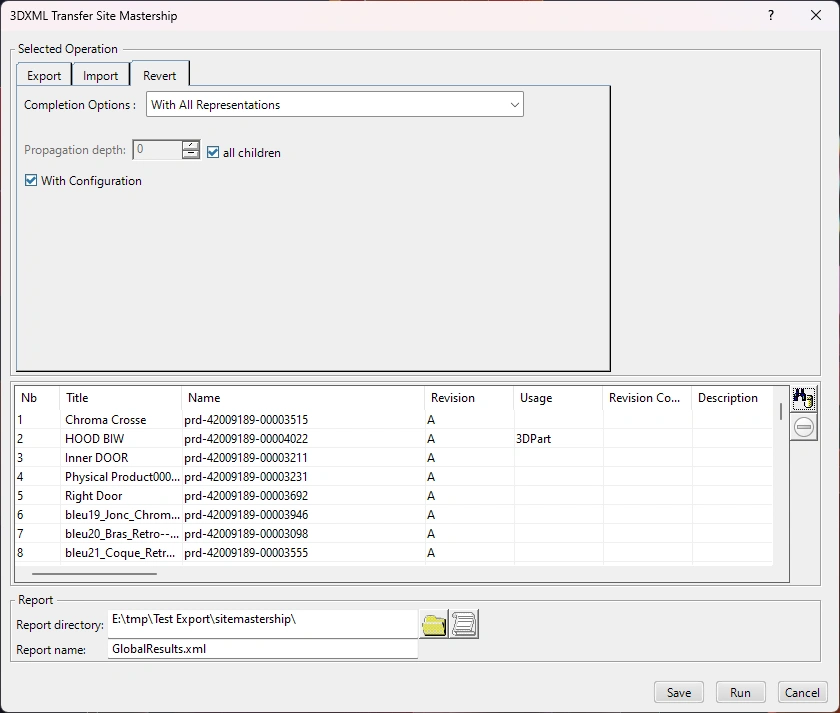Switch to the Import tab
Screen dimensions: 840x713
(x=101, y=76)
